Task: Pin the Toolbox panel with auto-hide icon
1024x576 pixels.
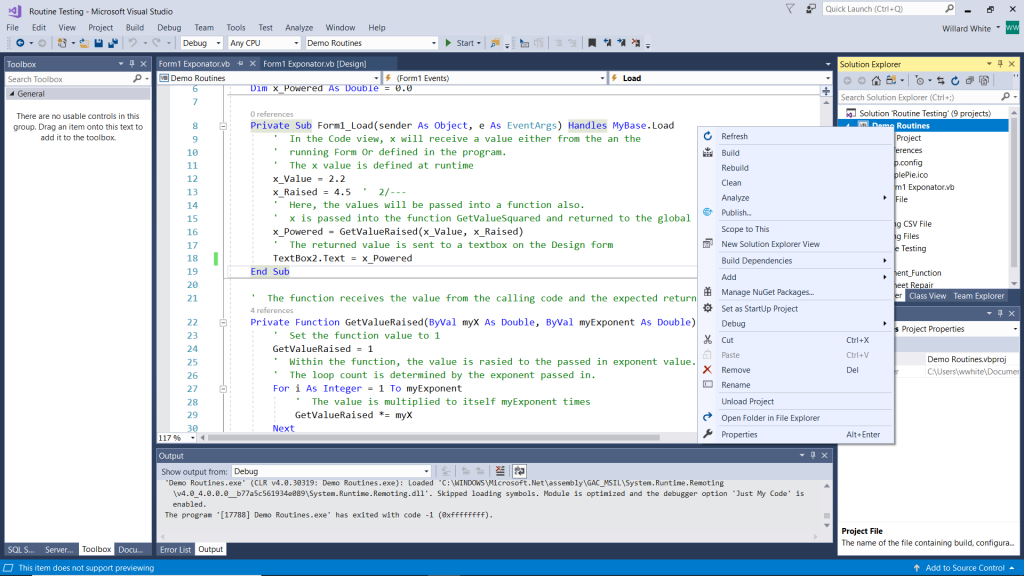Action: 132,64
